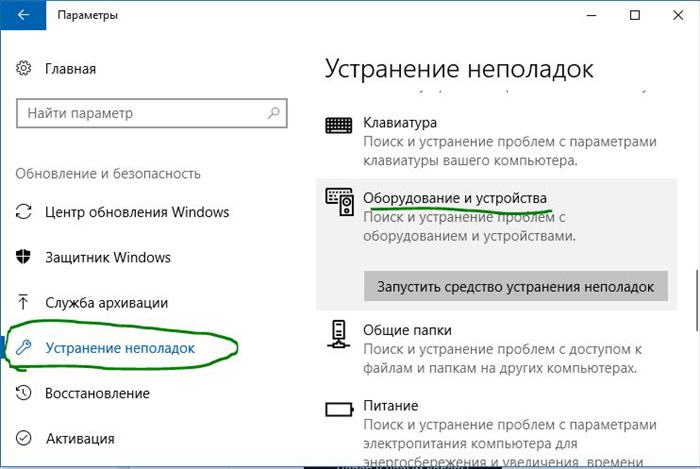Screen dimensions: 700x469
Task: Click description 'Поиск и устранение проблем с доступом'
Action: click(503, 349)
